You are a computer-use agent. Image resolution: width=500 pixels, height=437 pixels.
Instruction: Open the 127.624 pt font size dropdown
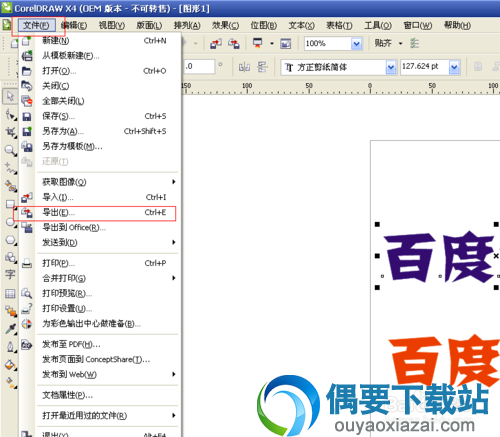[454, 68]
